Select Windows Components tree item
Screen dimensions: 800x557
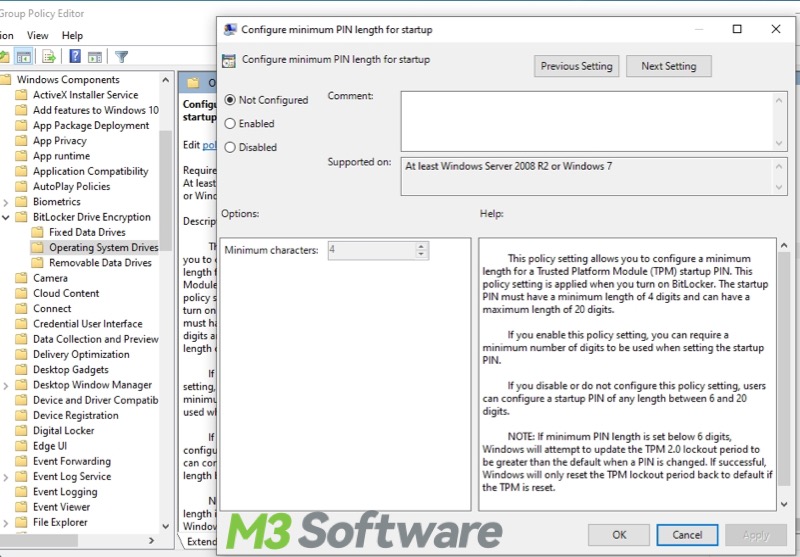pos(68,80)
